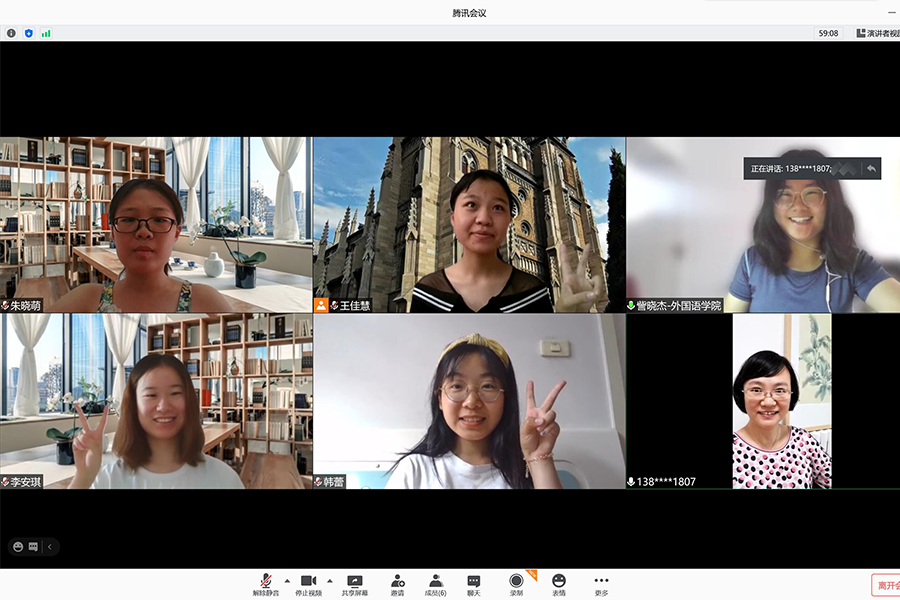900x600 pixels.
Task: Click the blue security shield icon
Action: point(29,33)
